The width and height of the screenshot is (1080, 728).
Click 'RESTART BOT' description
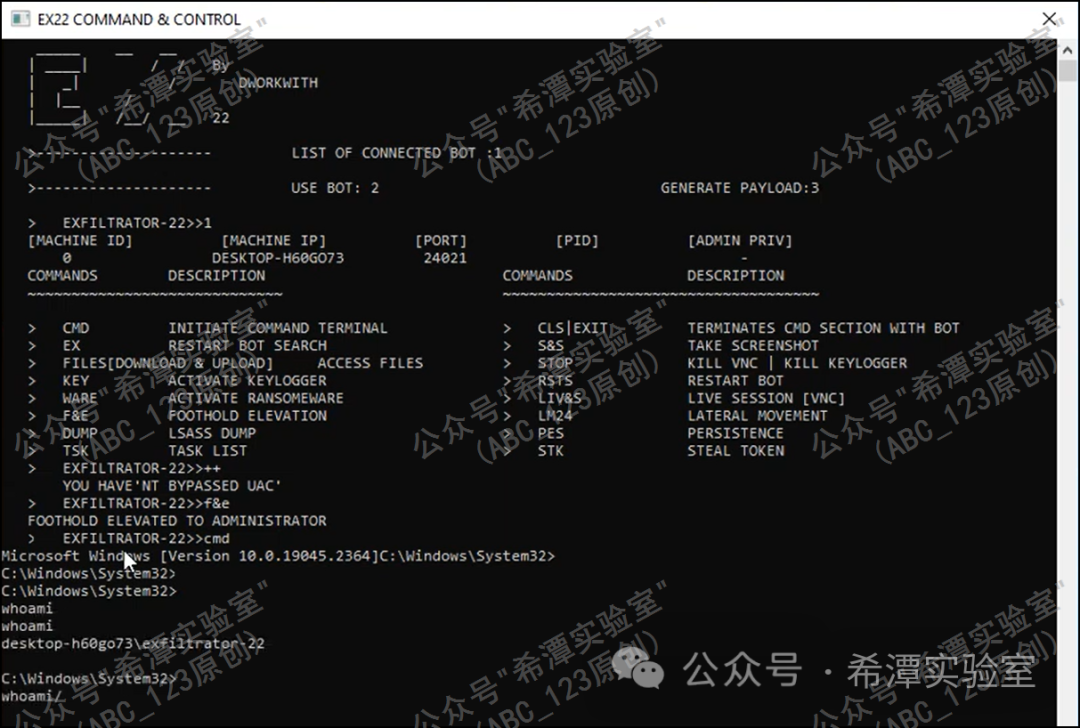click(x=735, y=381)
